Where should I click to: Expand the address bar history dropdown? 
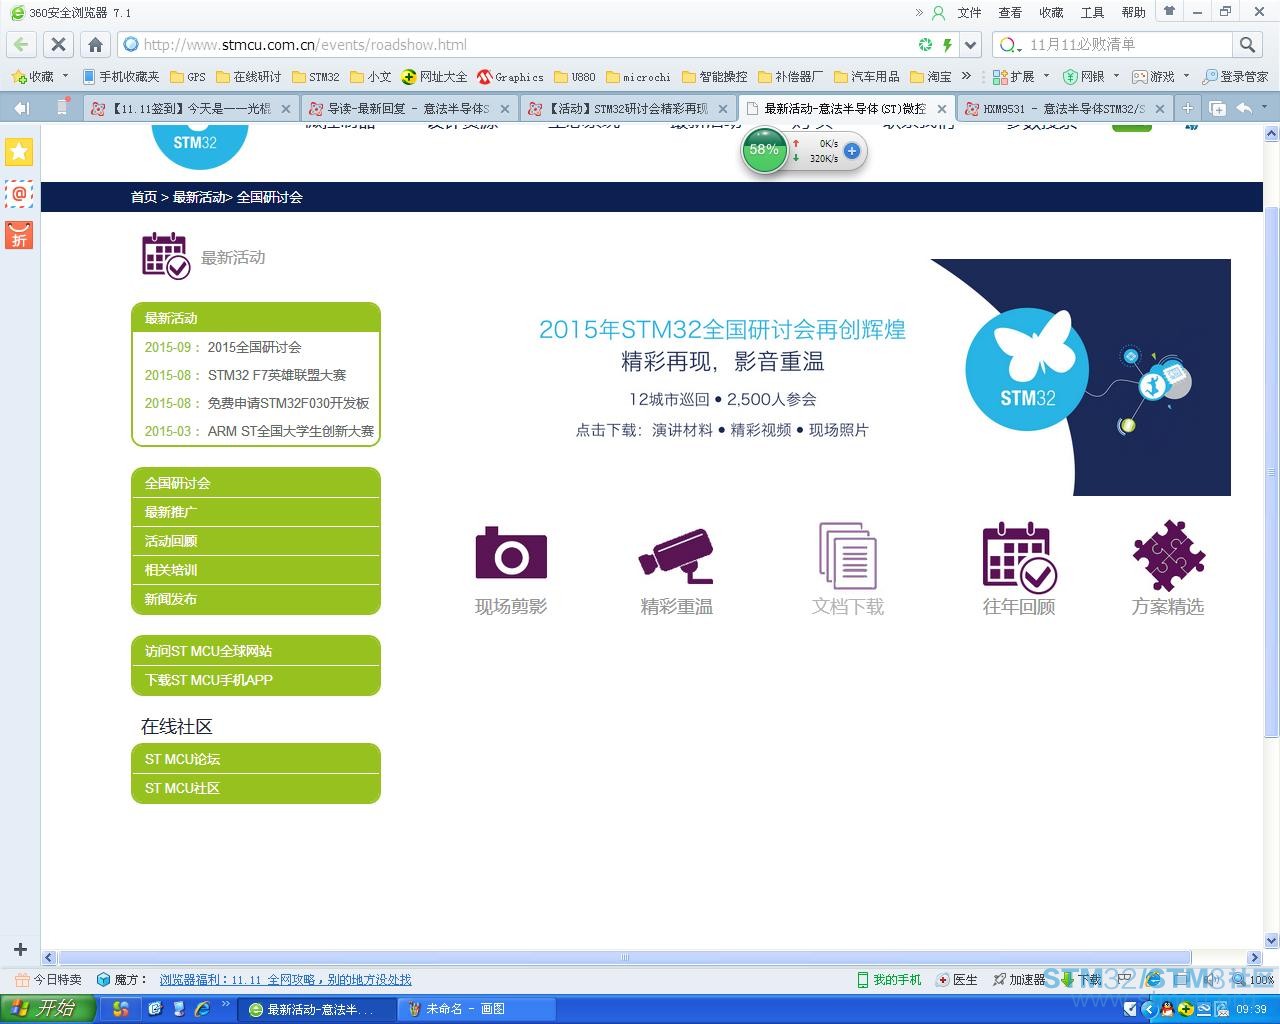970,45
